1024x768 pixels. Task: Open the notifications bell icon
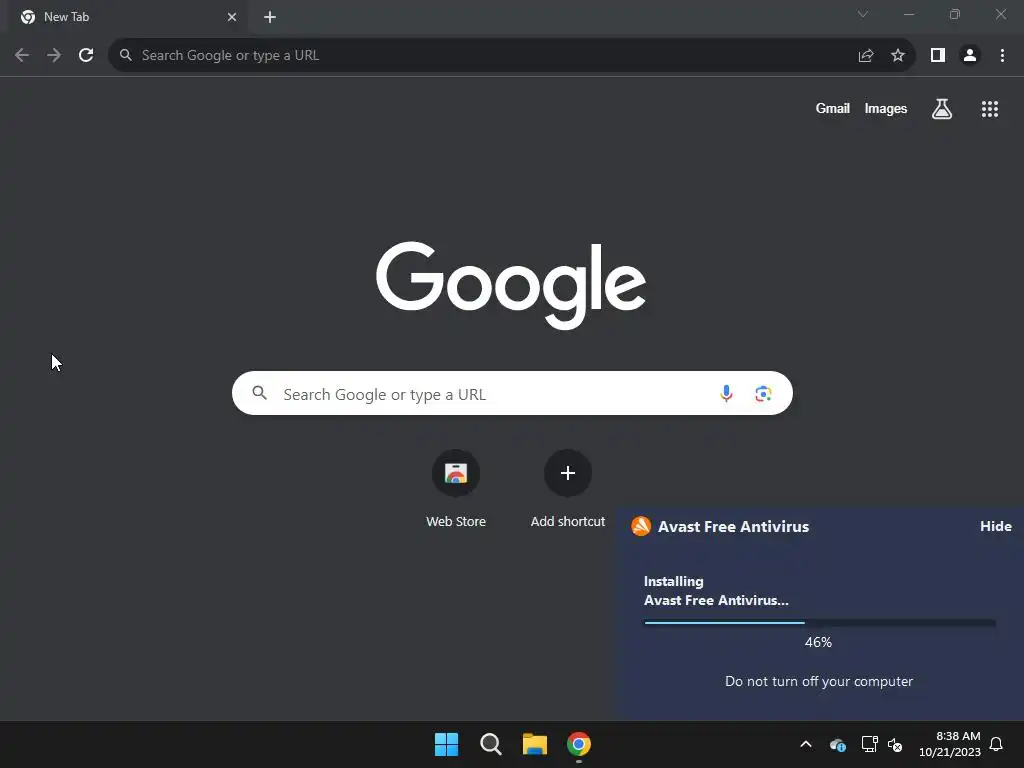pos(997,744)
